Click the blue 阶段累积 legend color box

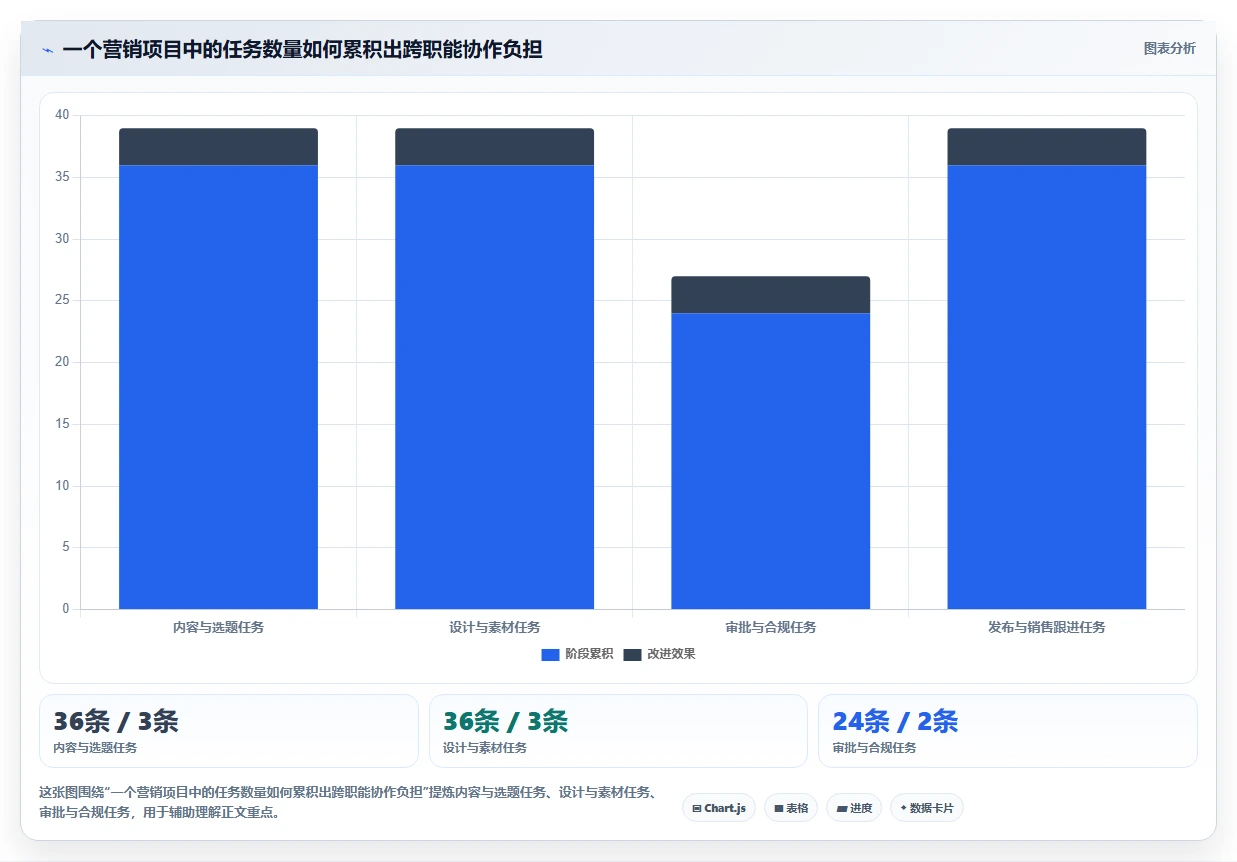coord(550,654)
